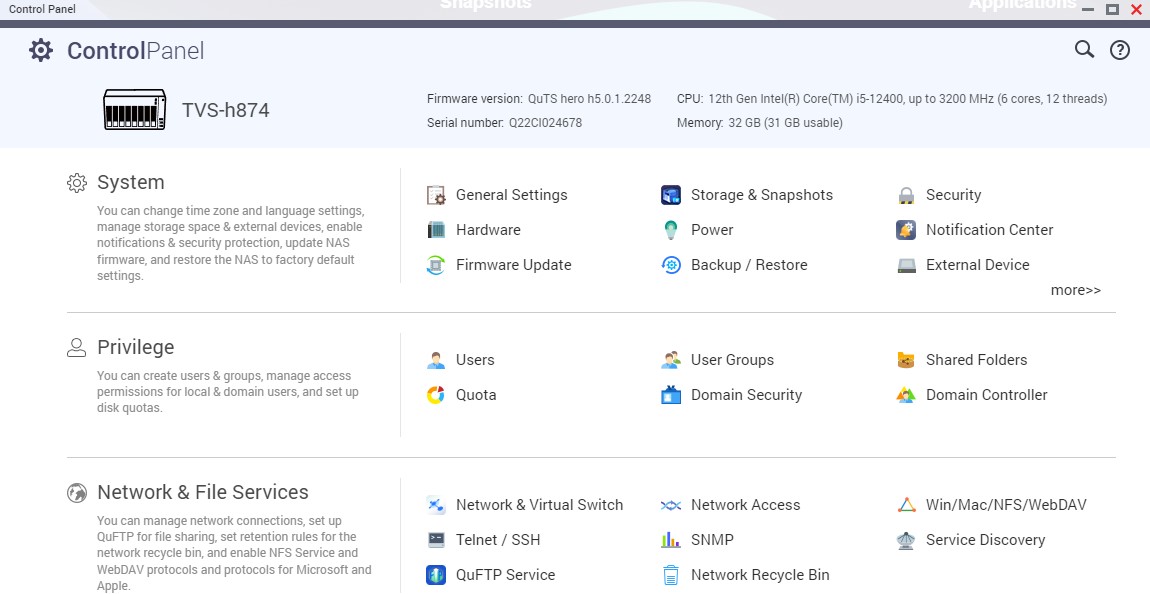This screenshot has width=1150, height=594.
Task: Click the Privilege section heading
Action: (x=135, y=347)
